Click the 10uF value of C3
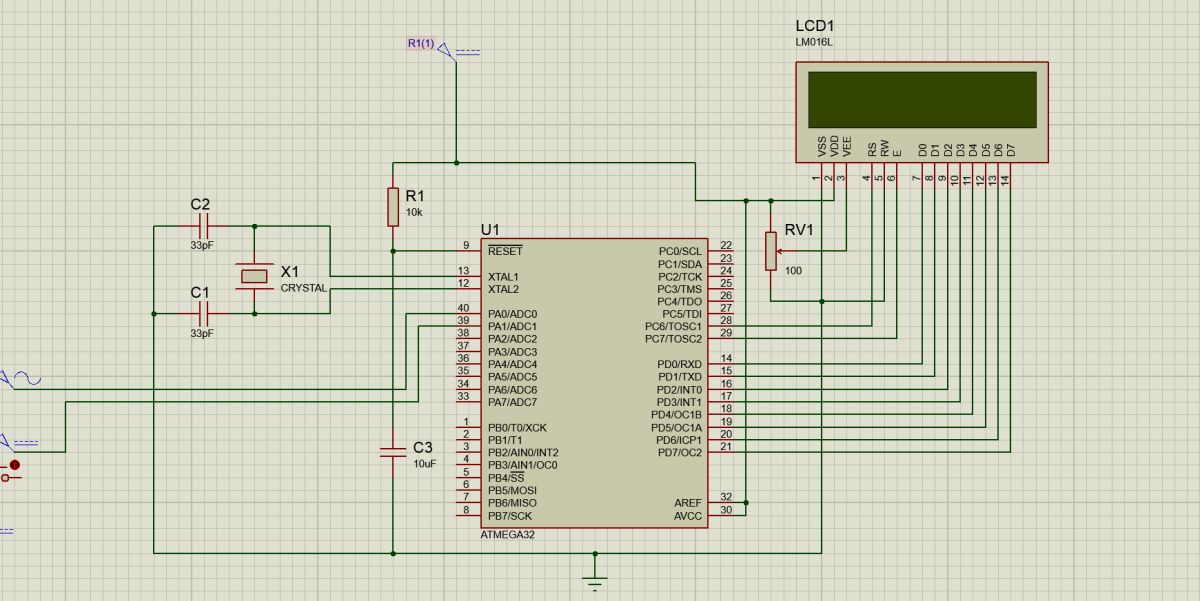The width and height of the screenshot is (1200, 601). (x=424, y=464)
